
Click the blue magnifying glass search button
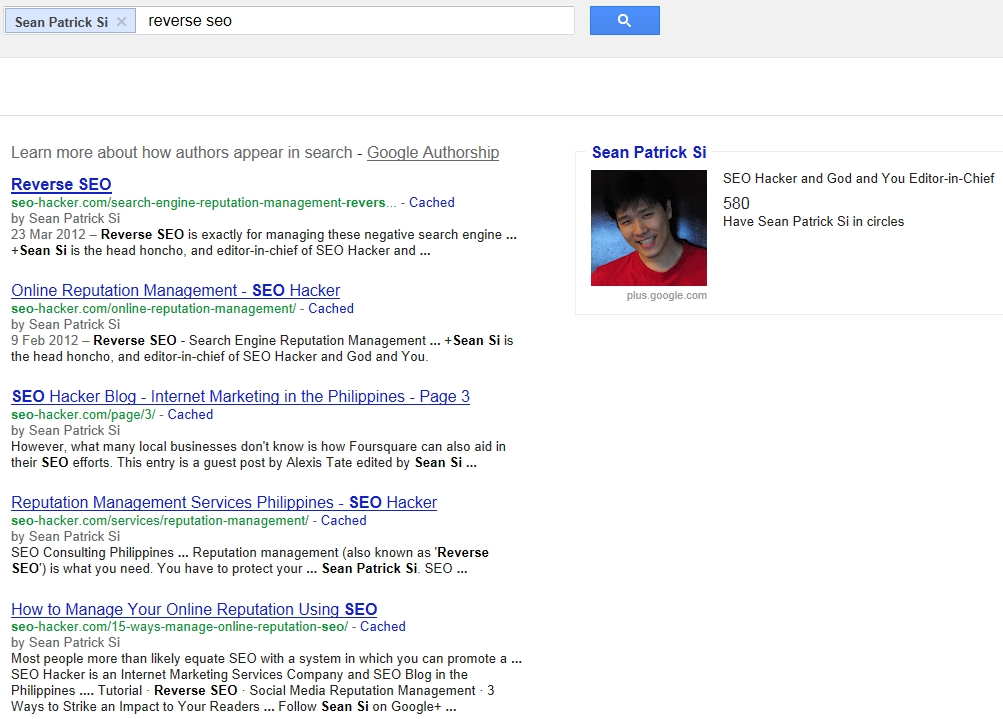624,21
